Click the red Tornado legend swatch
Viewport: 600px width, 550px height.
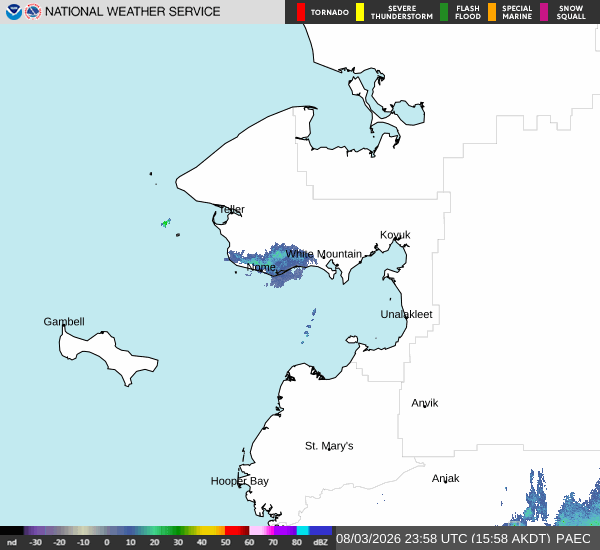click(301, 12)
